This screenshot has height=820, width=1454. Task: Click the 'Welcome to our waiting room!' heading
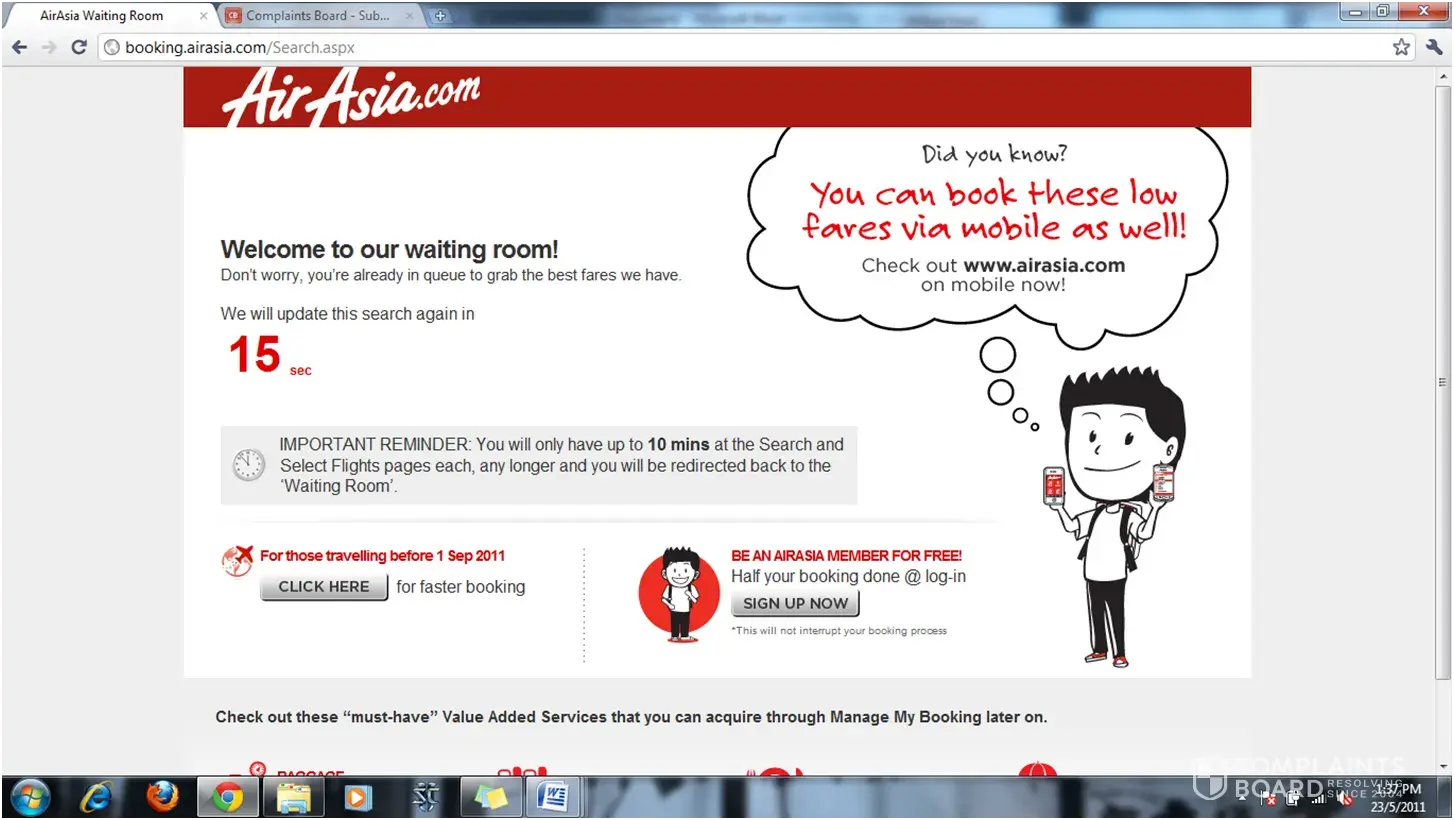click(390, 249)
